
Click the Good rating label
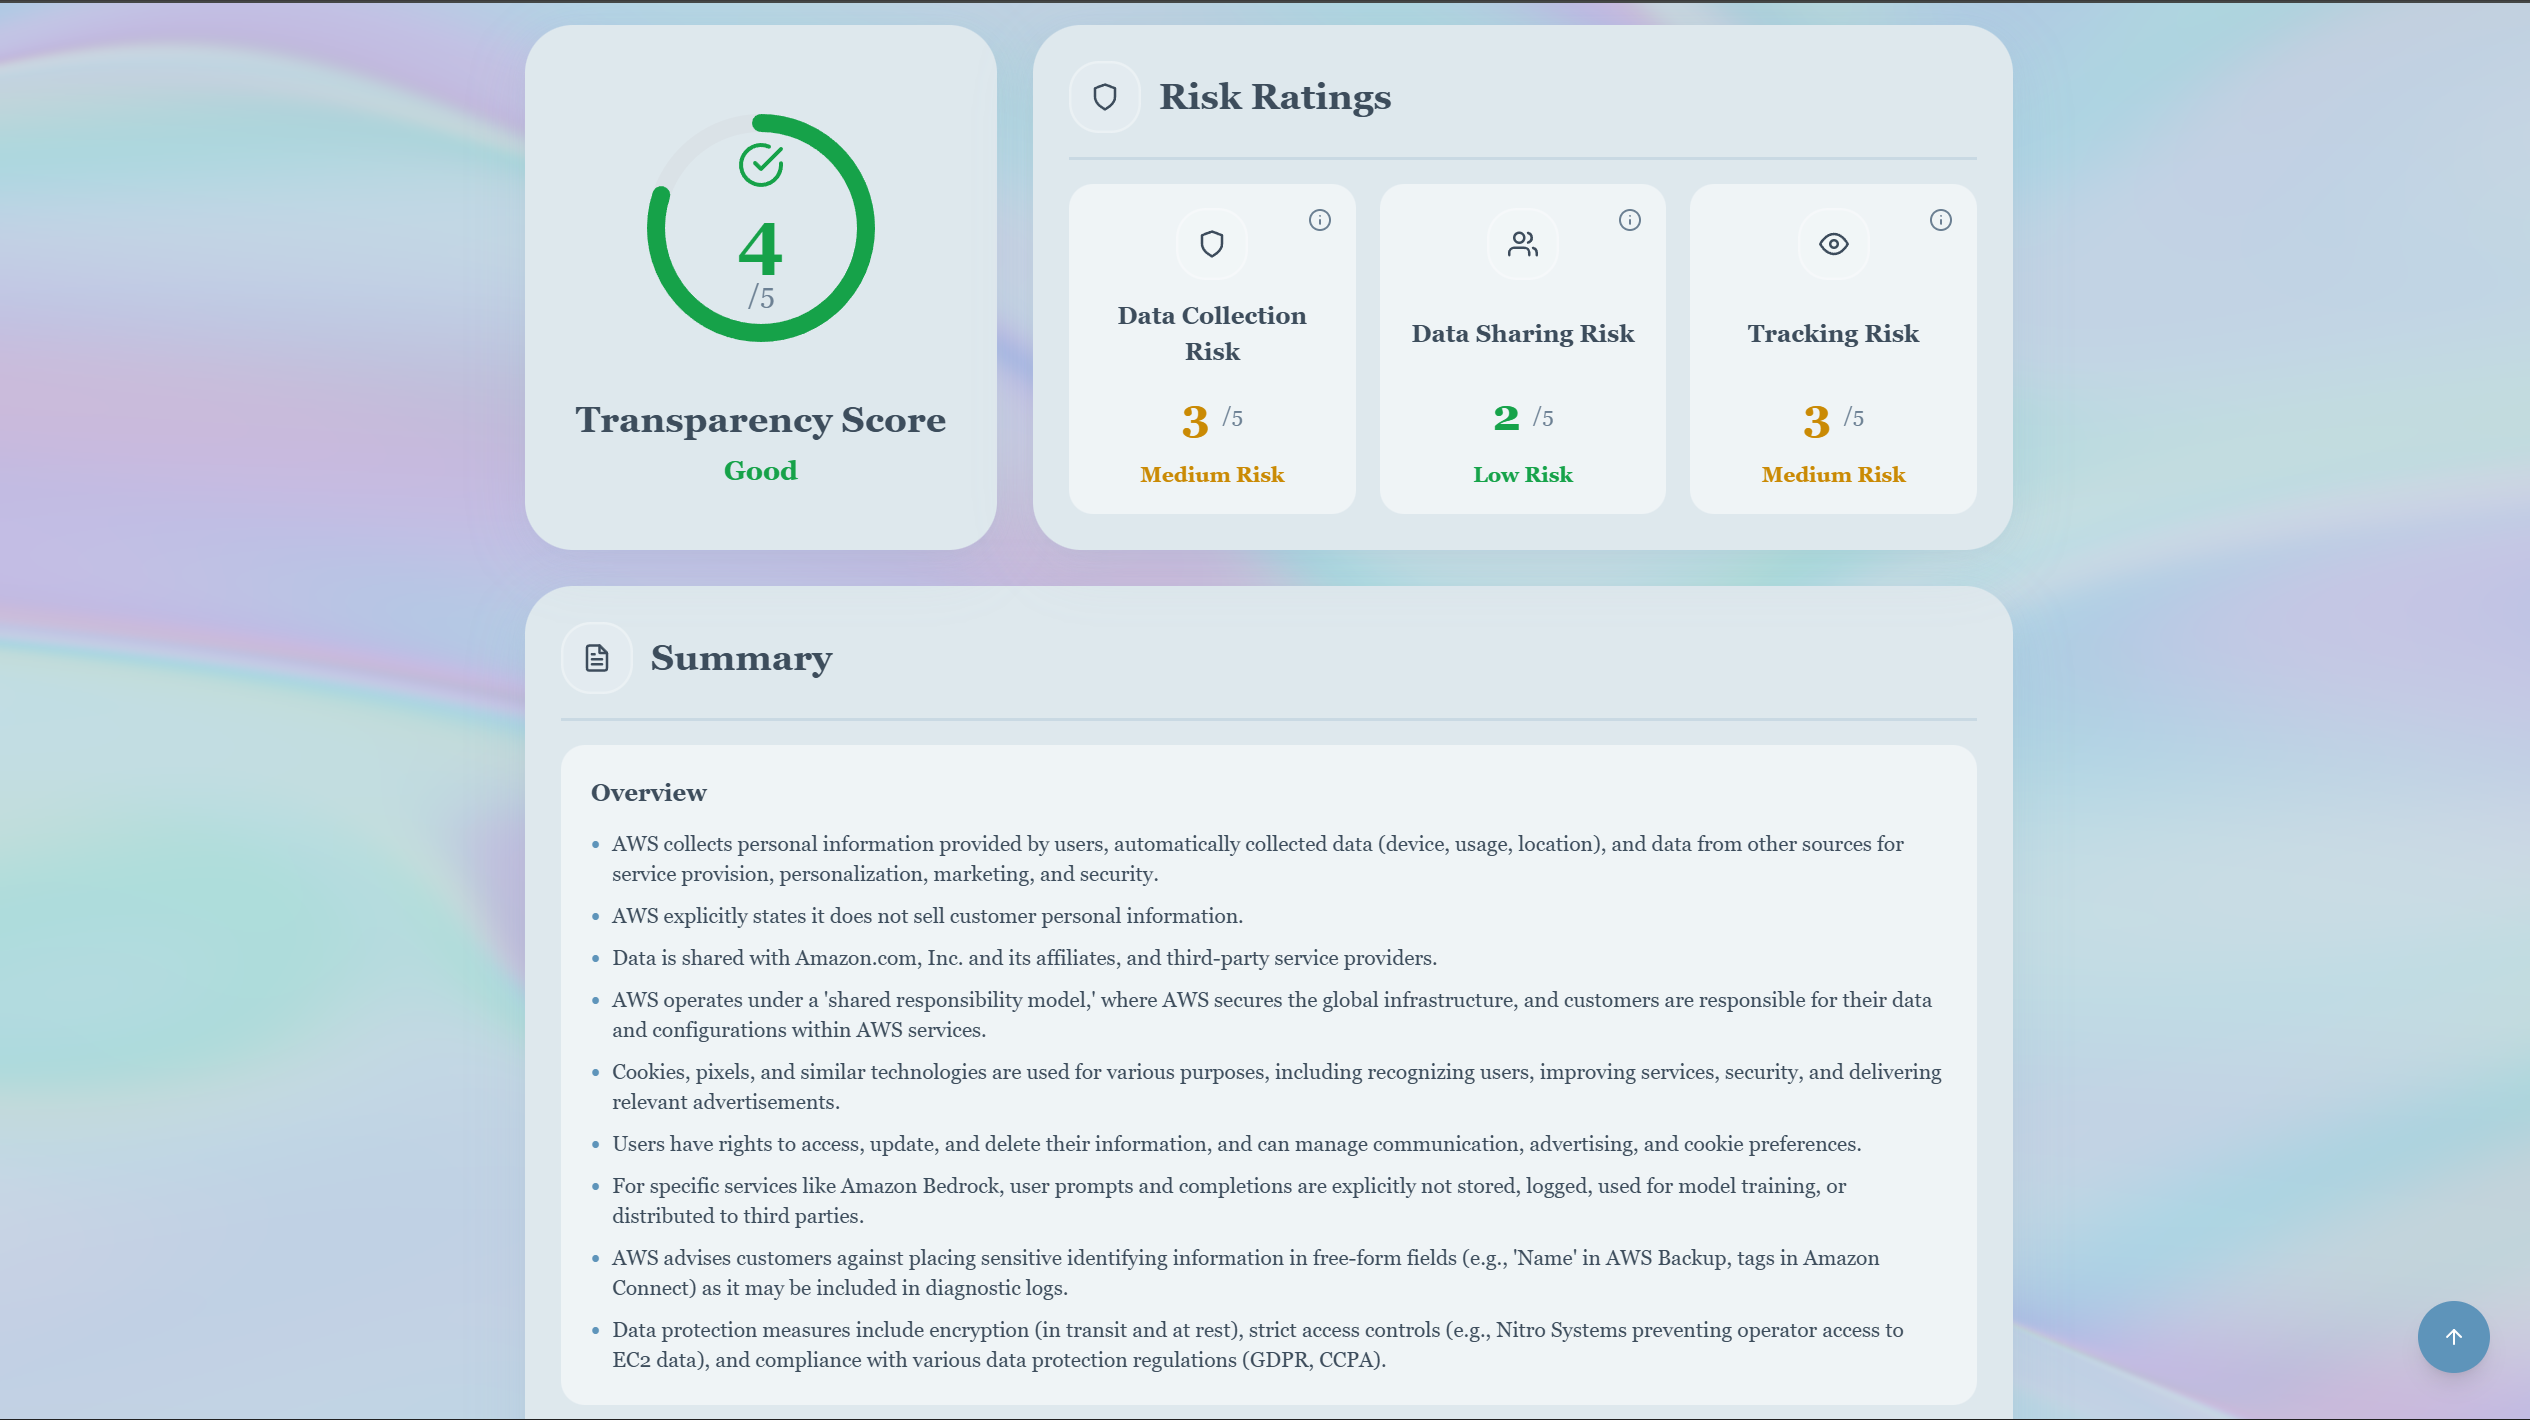click(x=760, y=471)
